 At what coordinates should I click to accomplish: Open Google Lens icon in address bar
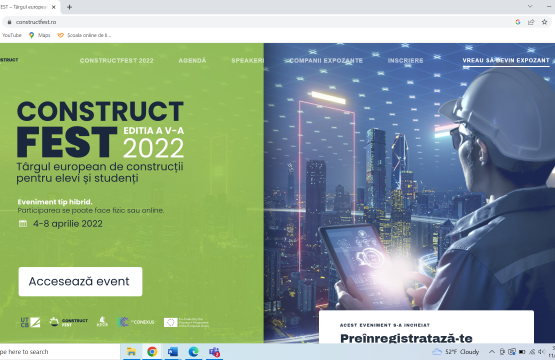[518, 22]
